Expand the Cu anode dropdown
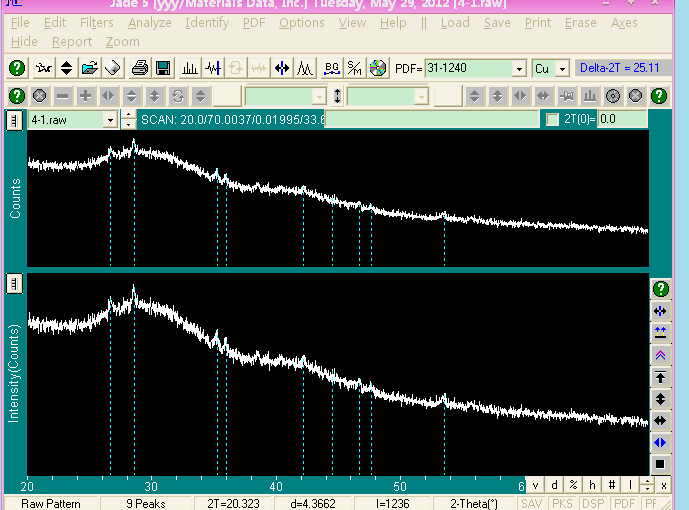The height and width of the screenshot is (510, 689). point(562,69)
